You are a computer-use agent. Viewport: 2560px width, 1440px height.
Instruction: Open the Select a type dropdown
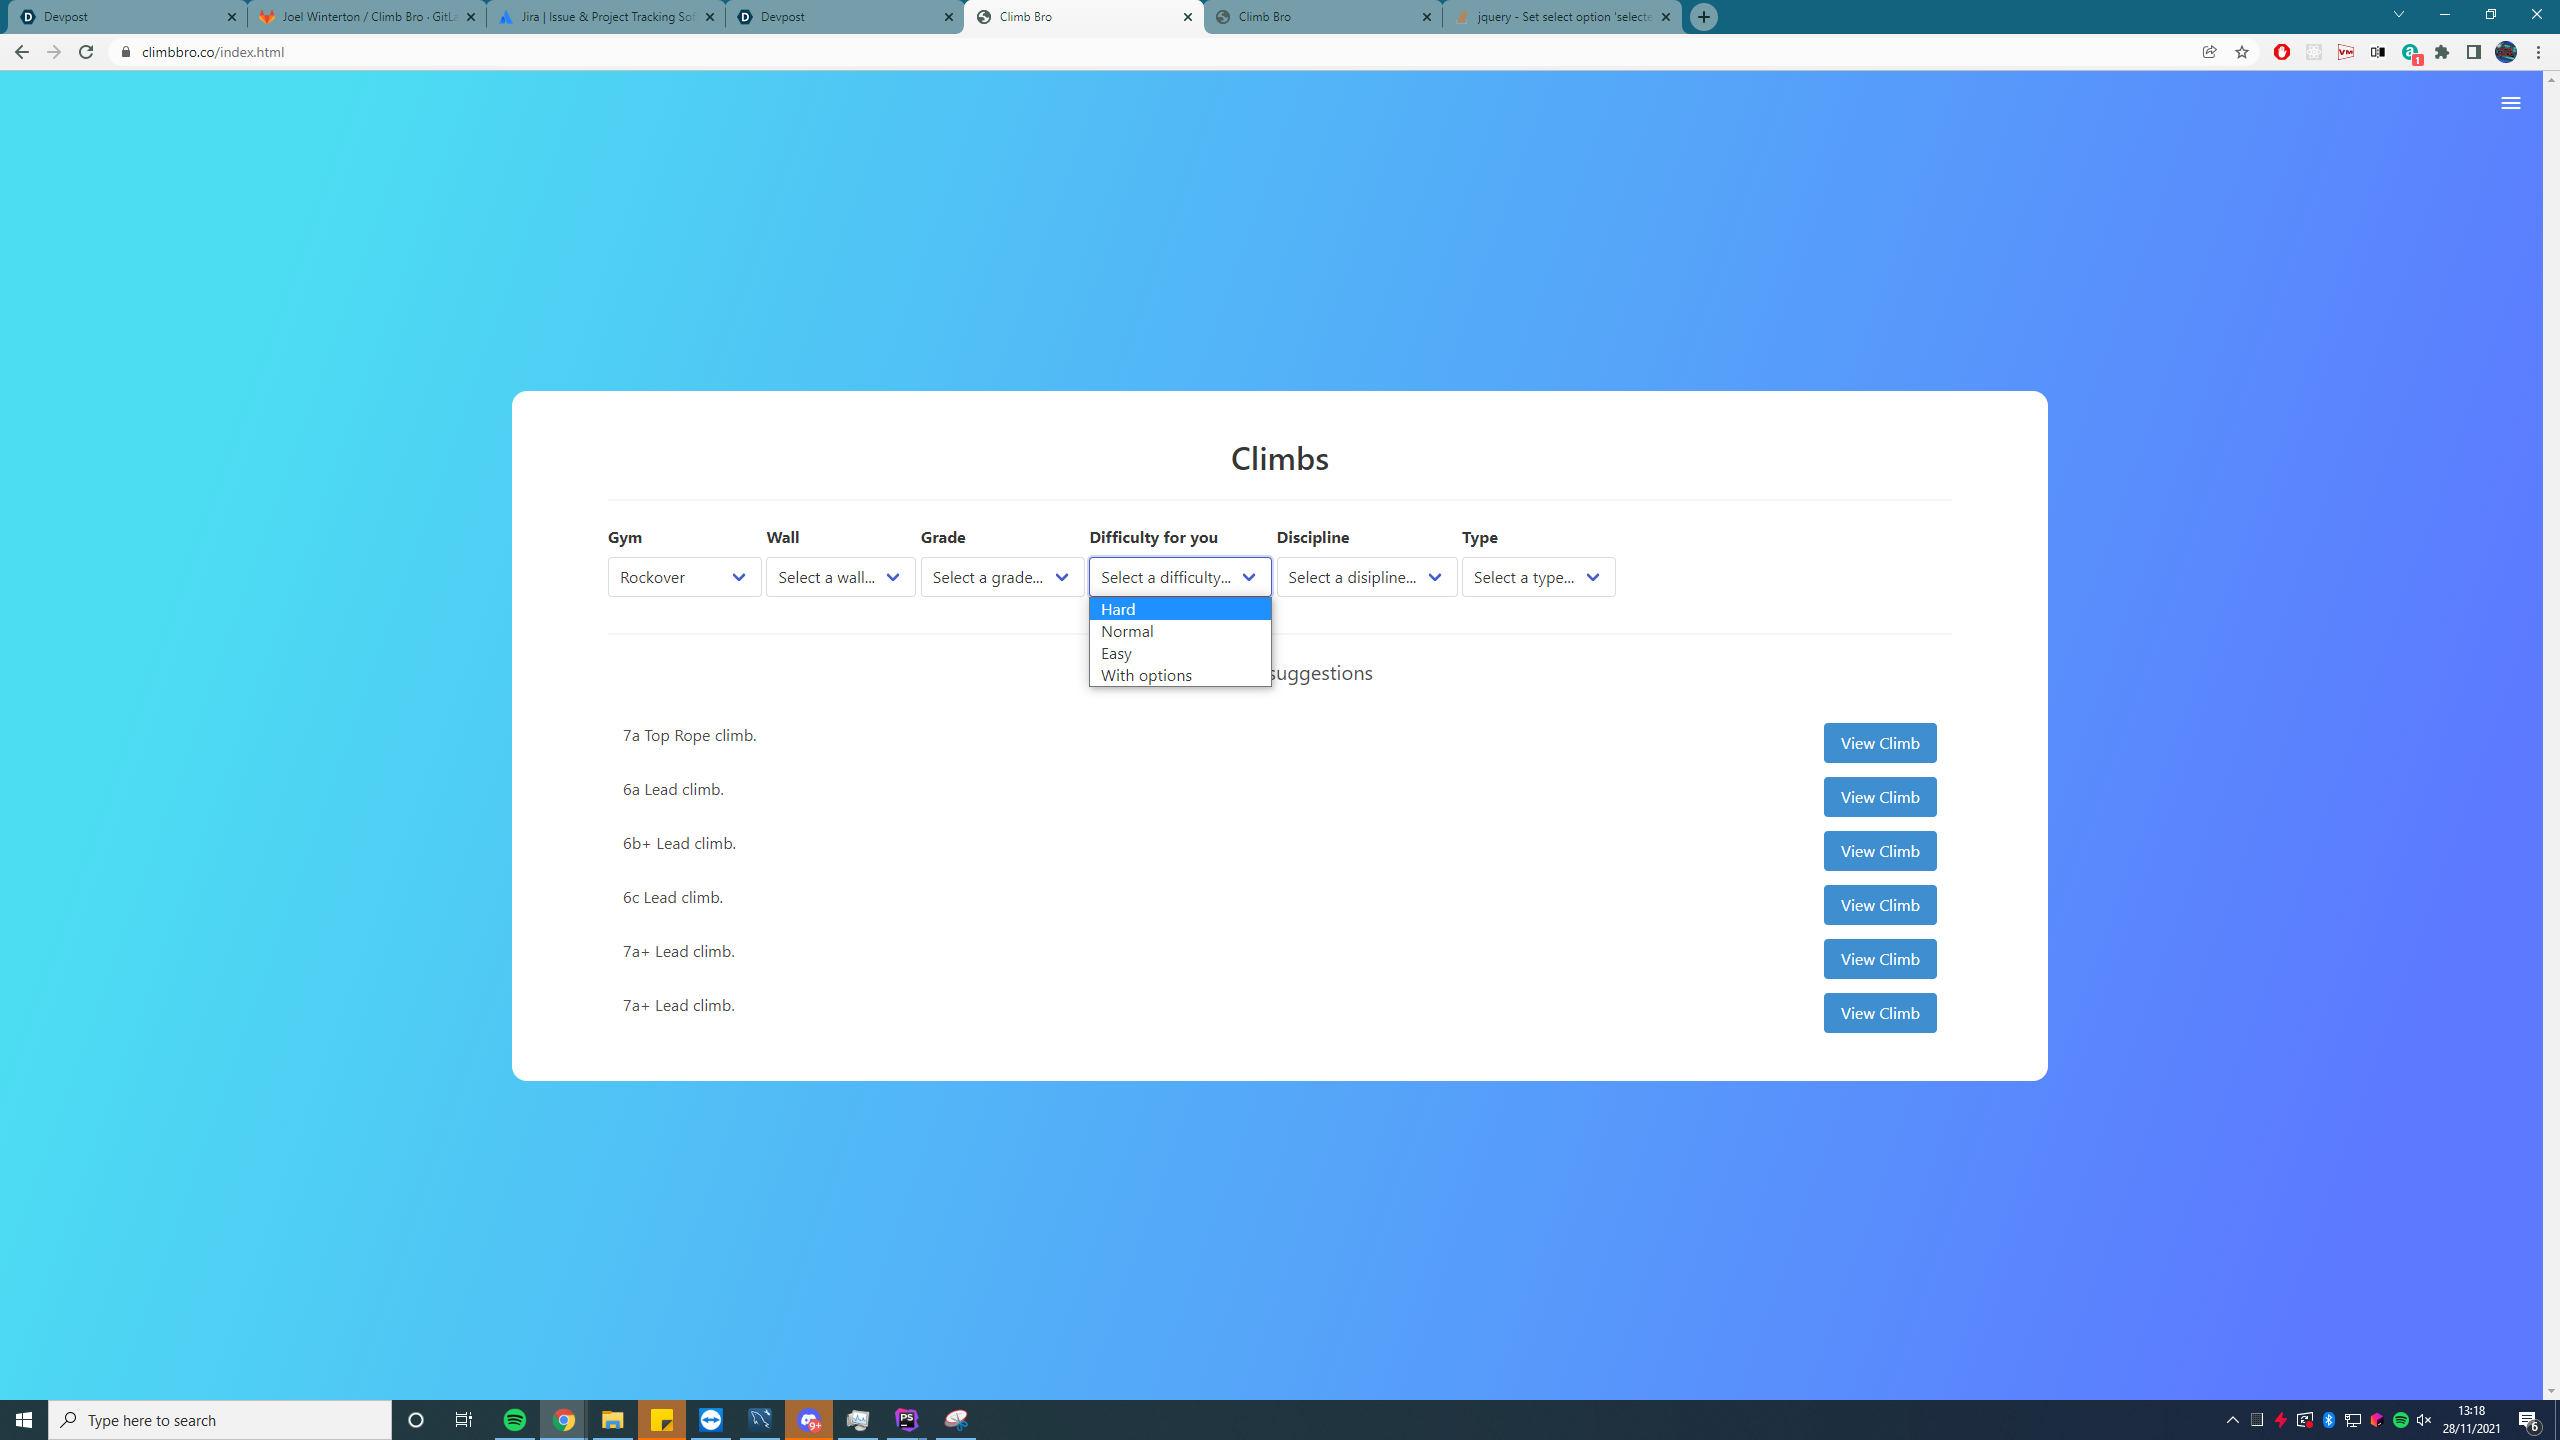[x=1538, y=577]
